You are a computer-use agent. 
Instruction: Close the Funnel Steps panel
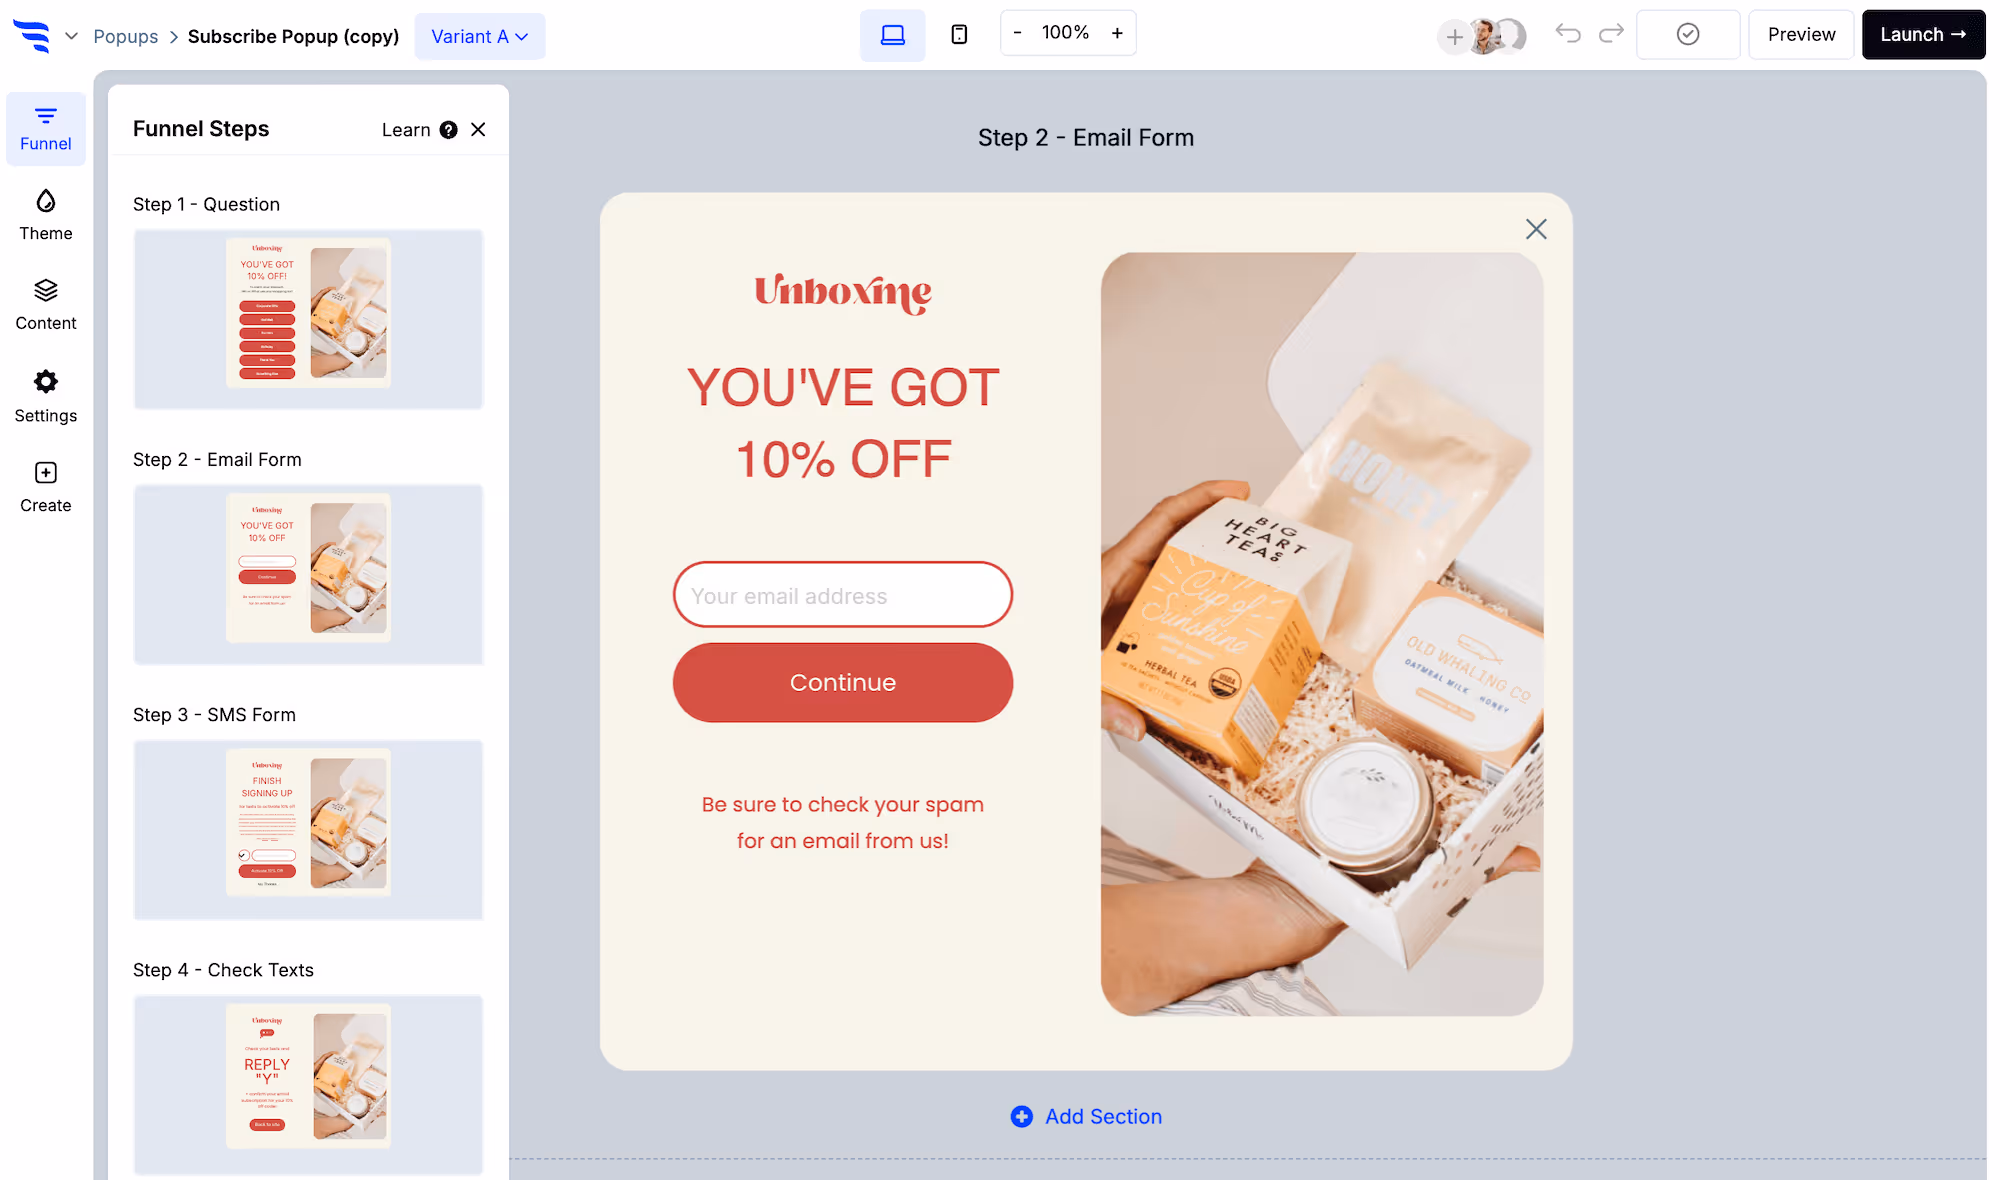click(x=478, y=130)
